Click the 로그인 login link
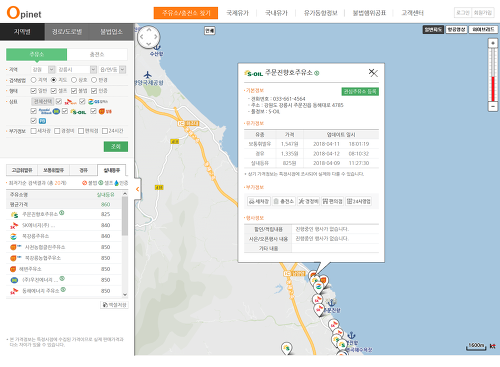The image size is (500, 367). (463, 13)
